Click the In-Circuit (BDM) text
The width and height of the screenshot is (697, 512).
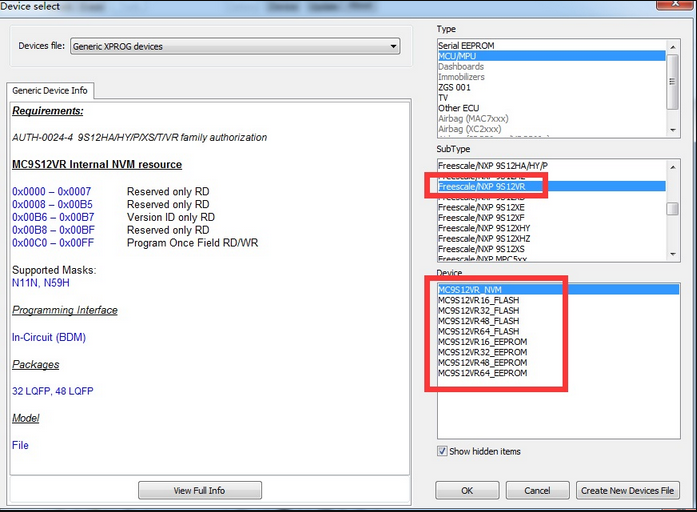point(49,337)
